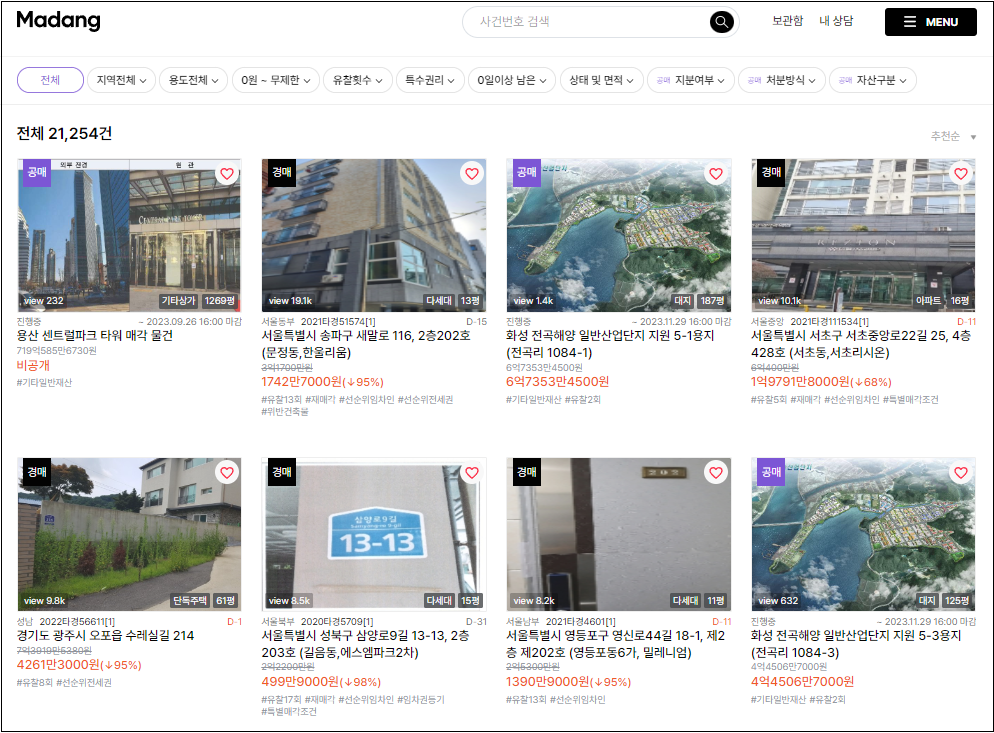The width and height of the screenshot is (994, 733).
Task: Click the 공매 badge on 용산 센트럴파크 card
Action: (x=37, y=172)
